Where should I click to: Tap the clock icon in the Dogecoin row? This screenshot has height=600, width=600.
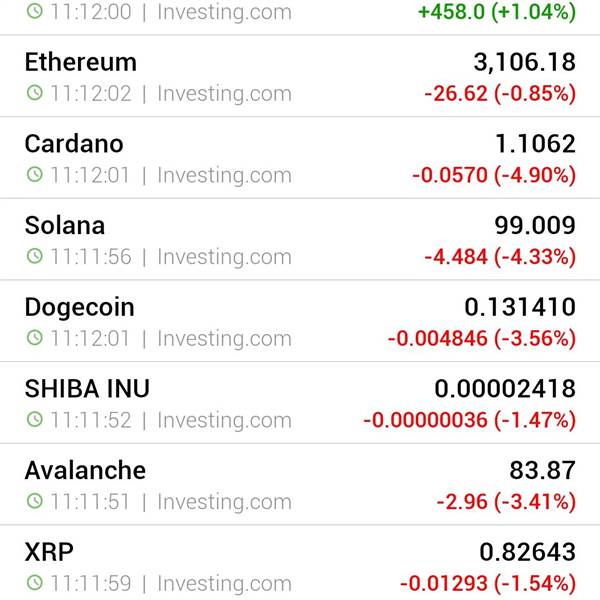click(x=35, y=338)
